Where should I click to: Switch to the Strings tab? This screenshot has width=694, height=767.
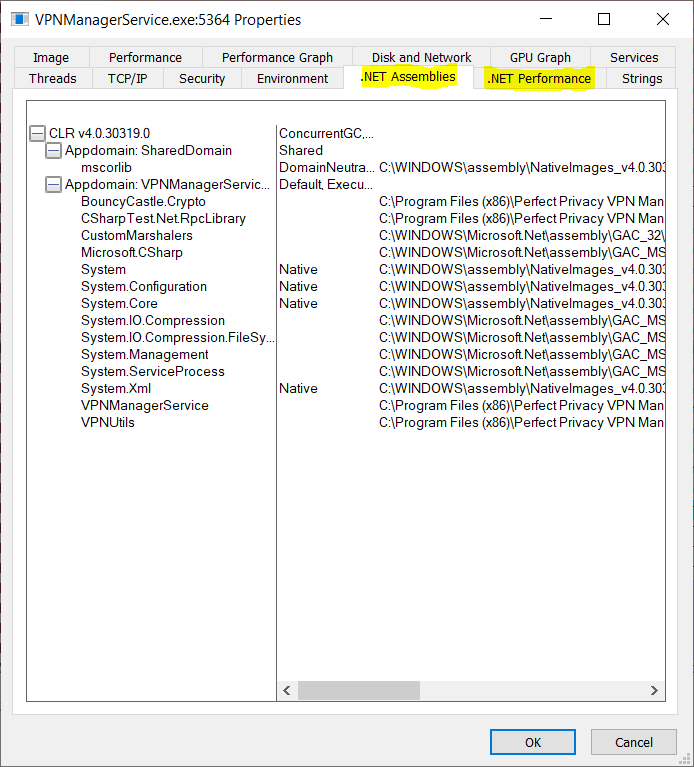[x=642, y=78]
